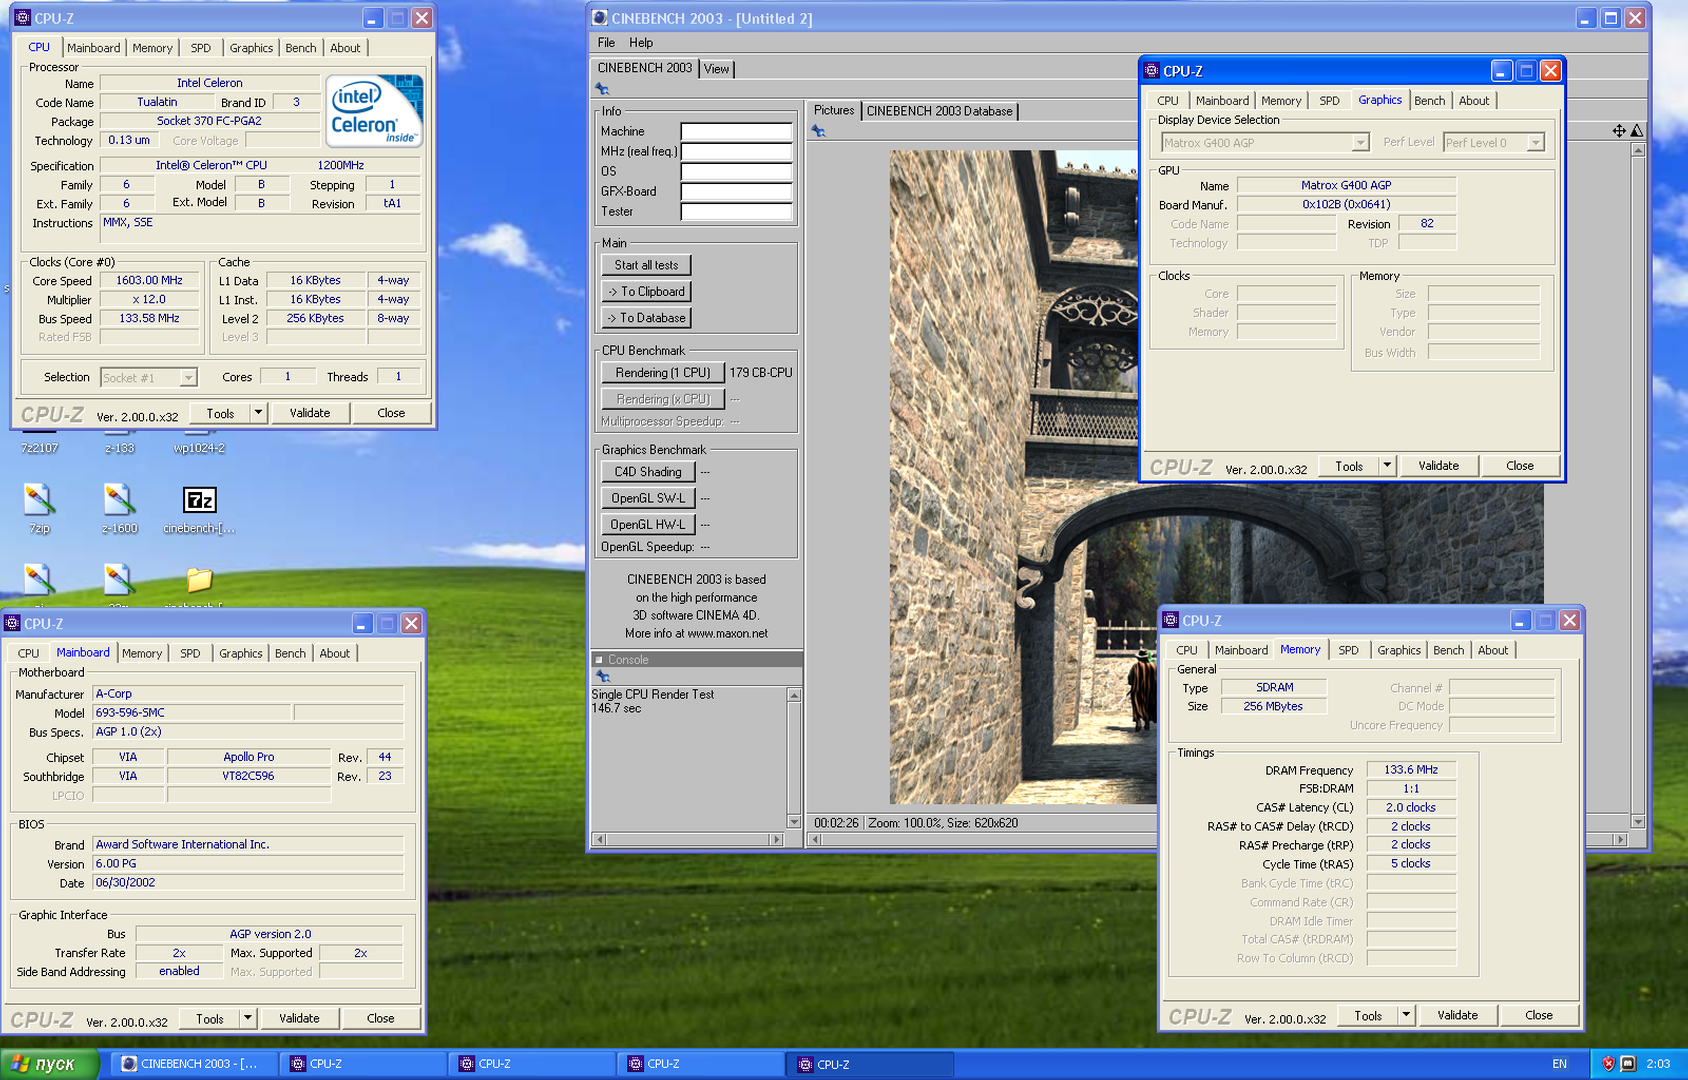The image size is (1688, 1080).
Task: Click Validate in CPU-Z Memory window
Action: pyautogui.click(x=1457, y=1015)
